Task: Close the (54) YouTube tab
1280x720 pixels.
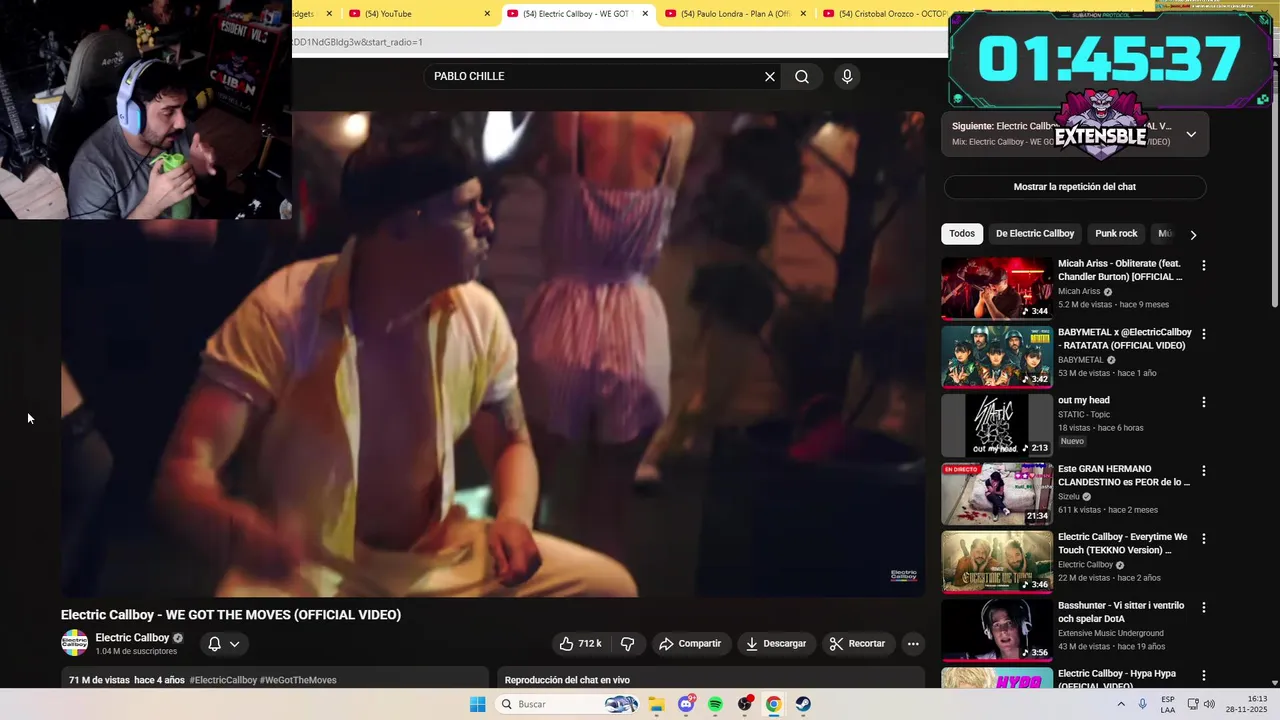Action: coord(487,14)
